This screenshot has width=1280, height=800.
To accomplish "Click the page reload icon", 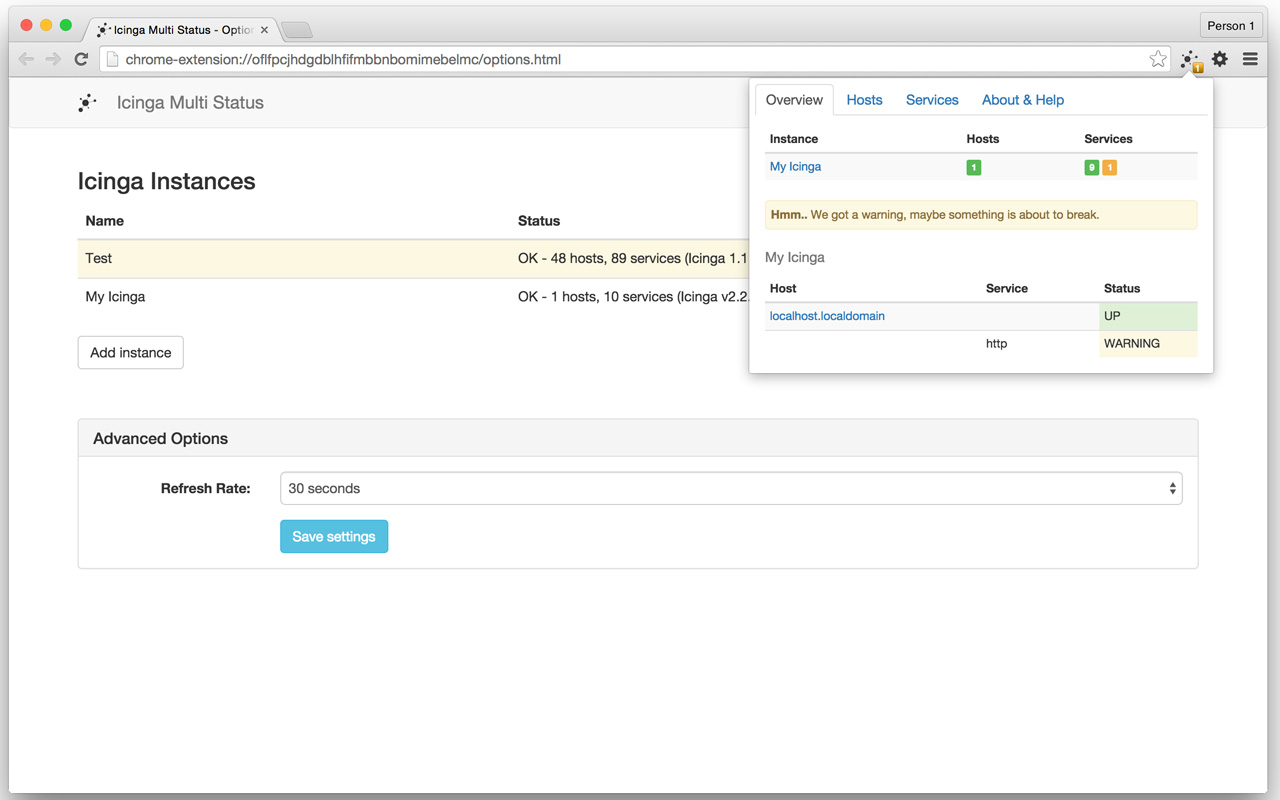I will [81, 59].
